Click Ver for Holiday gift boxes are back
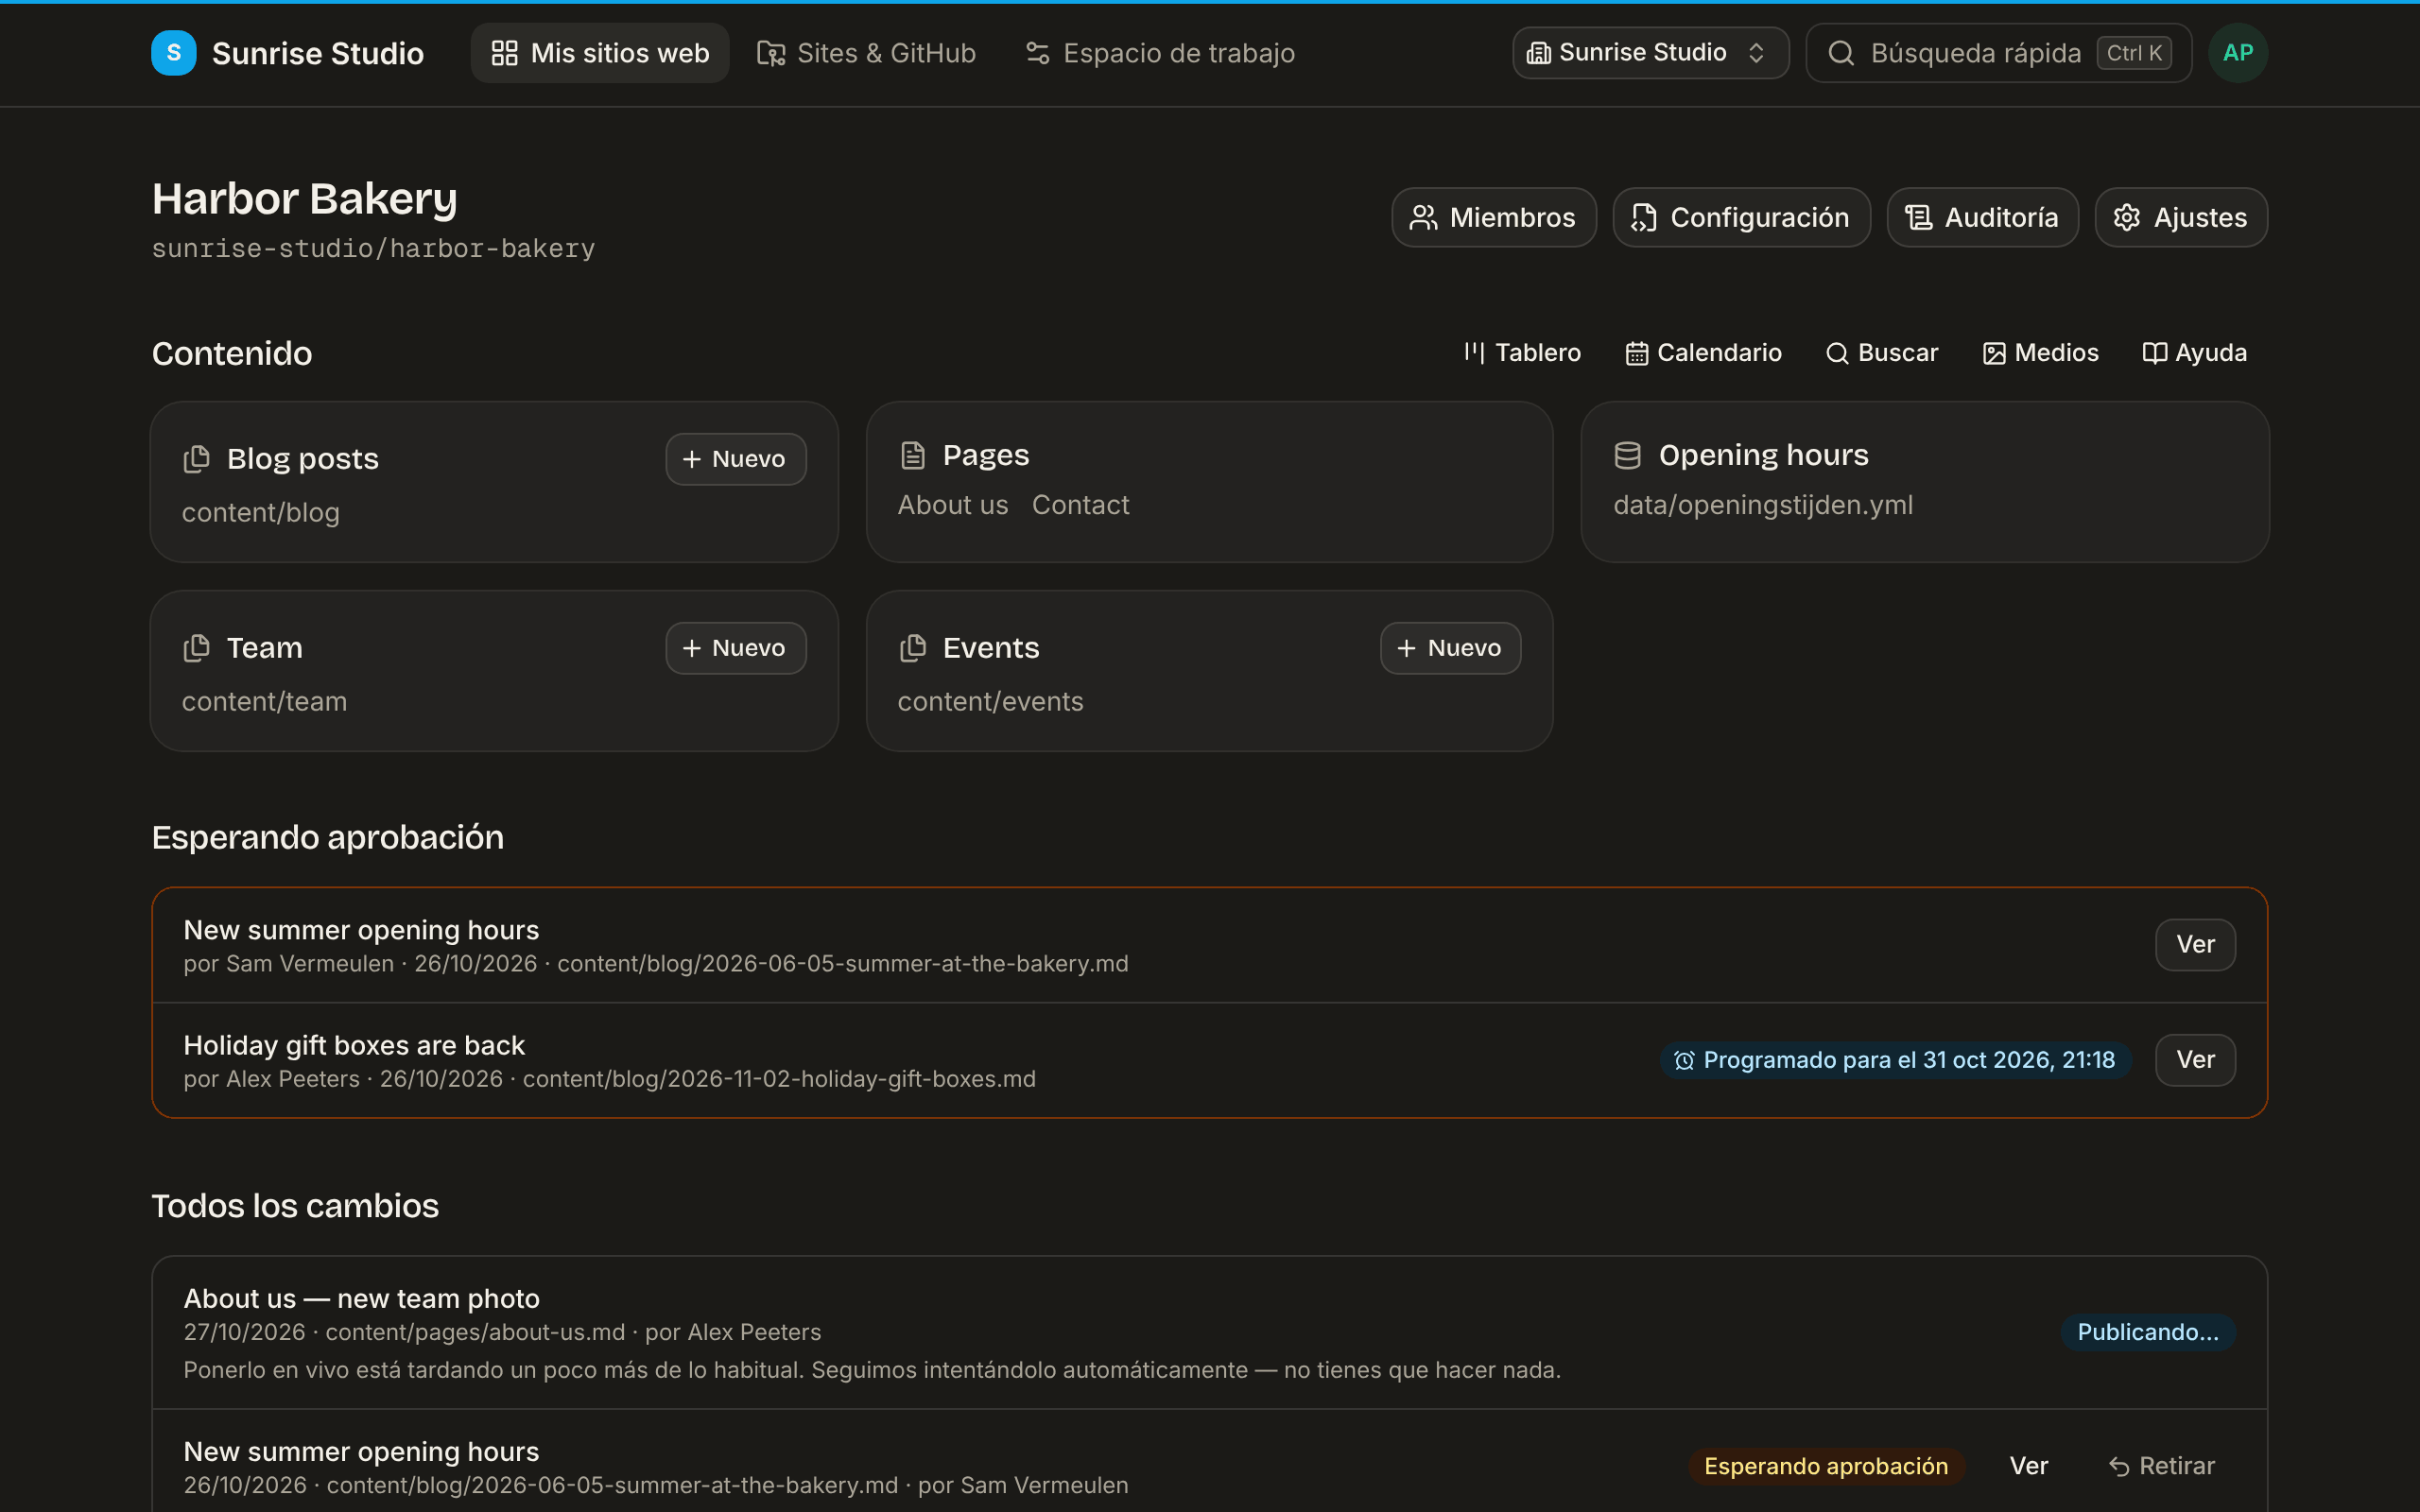The height and width of the screenshot is (1512, 2420). pos(2195,1060)
